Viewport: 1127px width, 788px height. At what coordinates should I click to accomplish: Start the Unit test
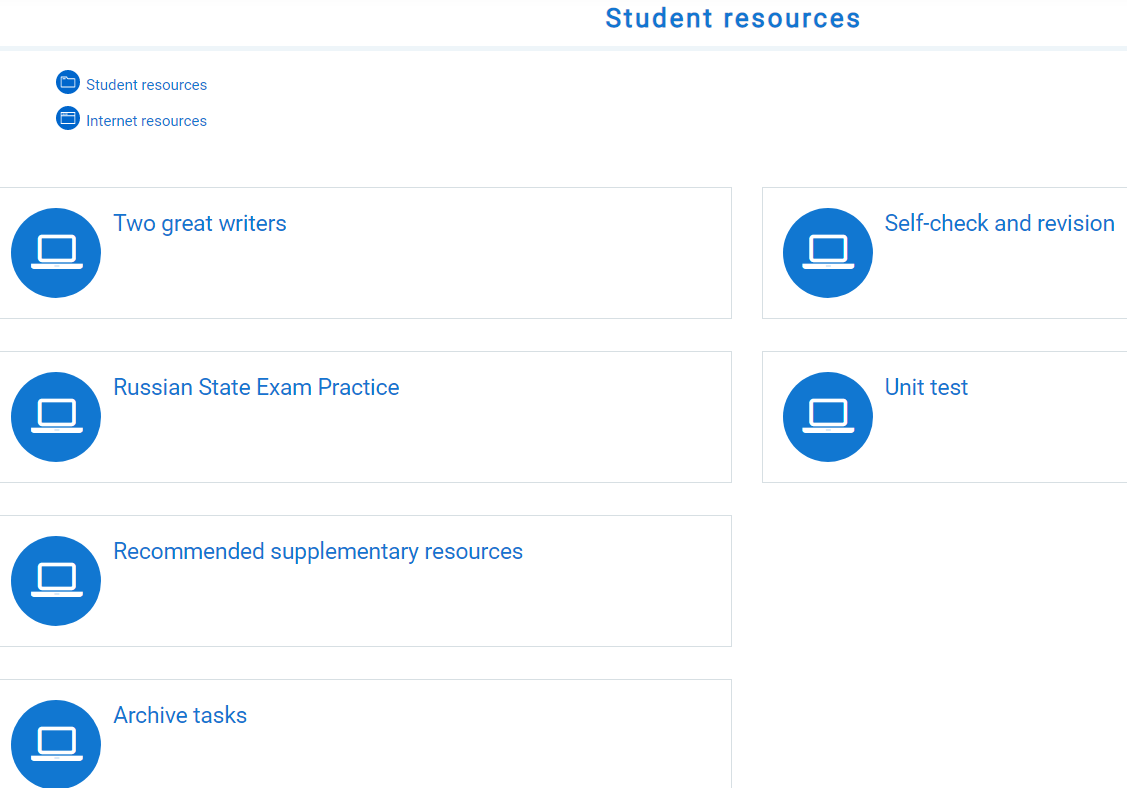pyautogui.click(x=926, y=387)
